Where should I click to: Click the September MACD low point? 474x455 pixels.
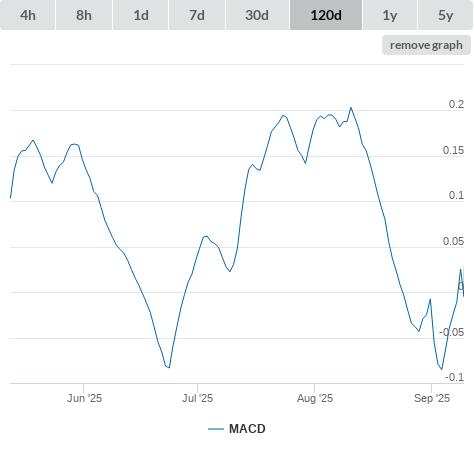442,369
